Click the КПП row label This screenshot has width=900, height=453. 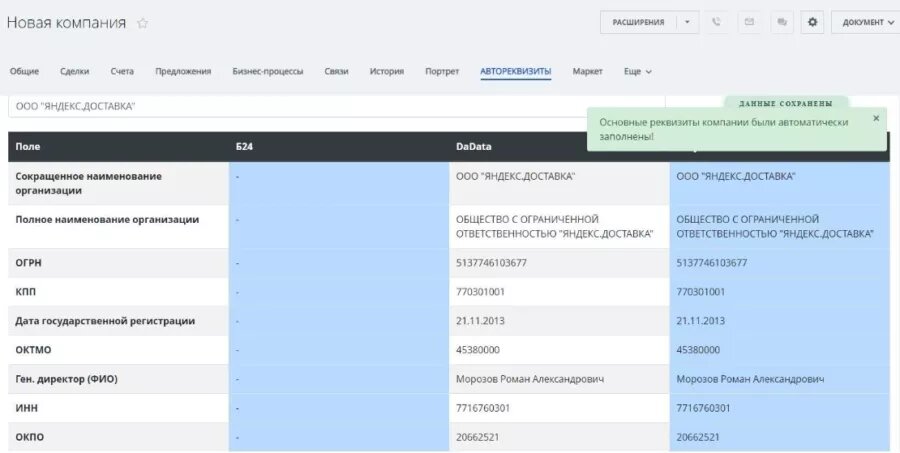[25, 292]
